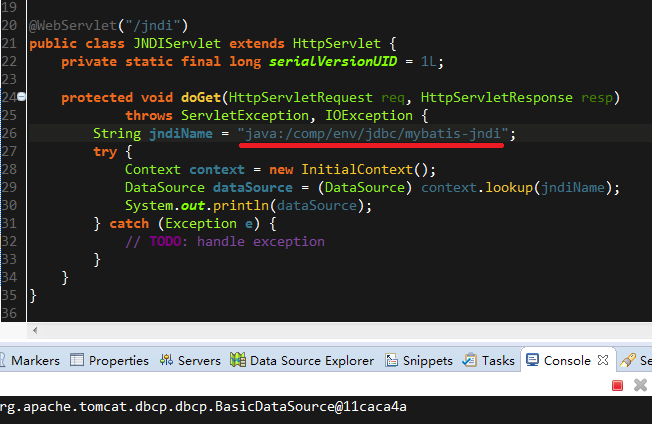Viewport: 652px width, 426px height.
Task: Click the Properties tab table icon
Action: pyautogui.click(x=77, y=360)
